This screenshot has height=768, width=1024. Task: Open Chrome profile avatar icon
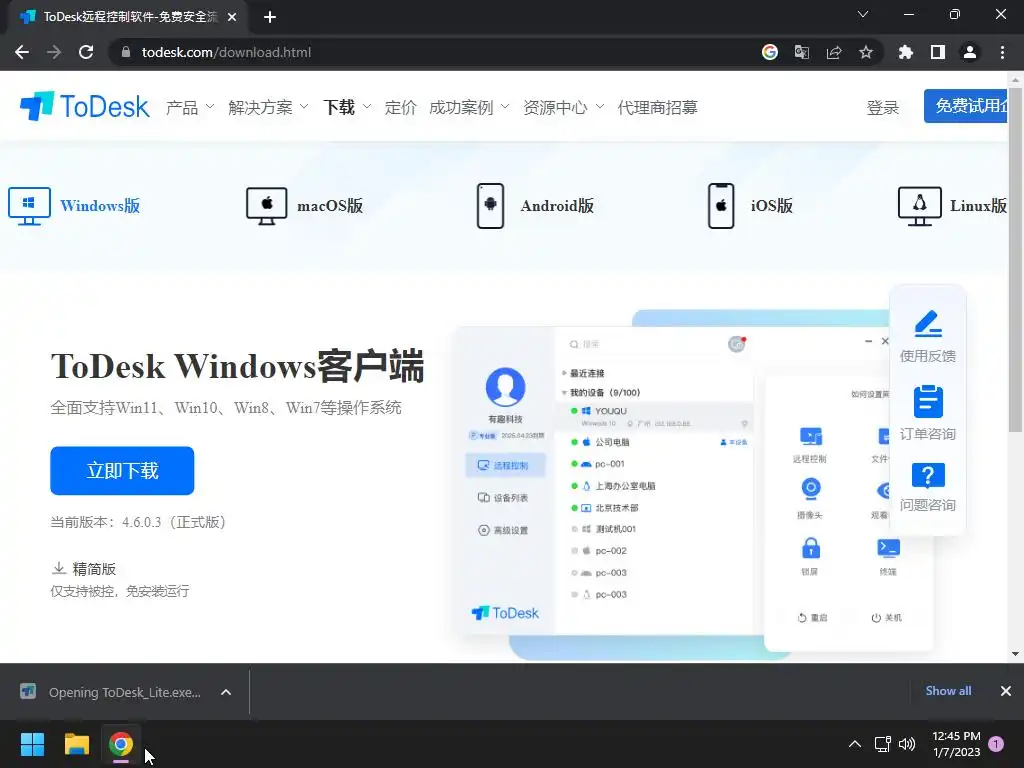[x=970, y=52]
